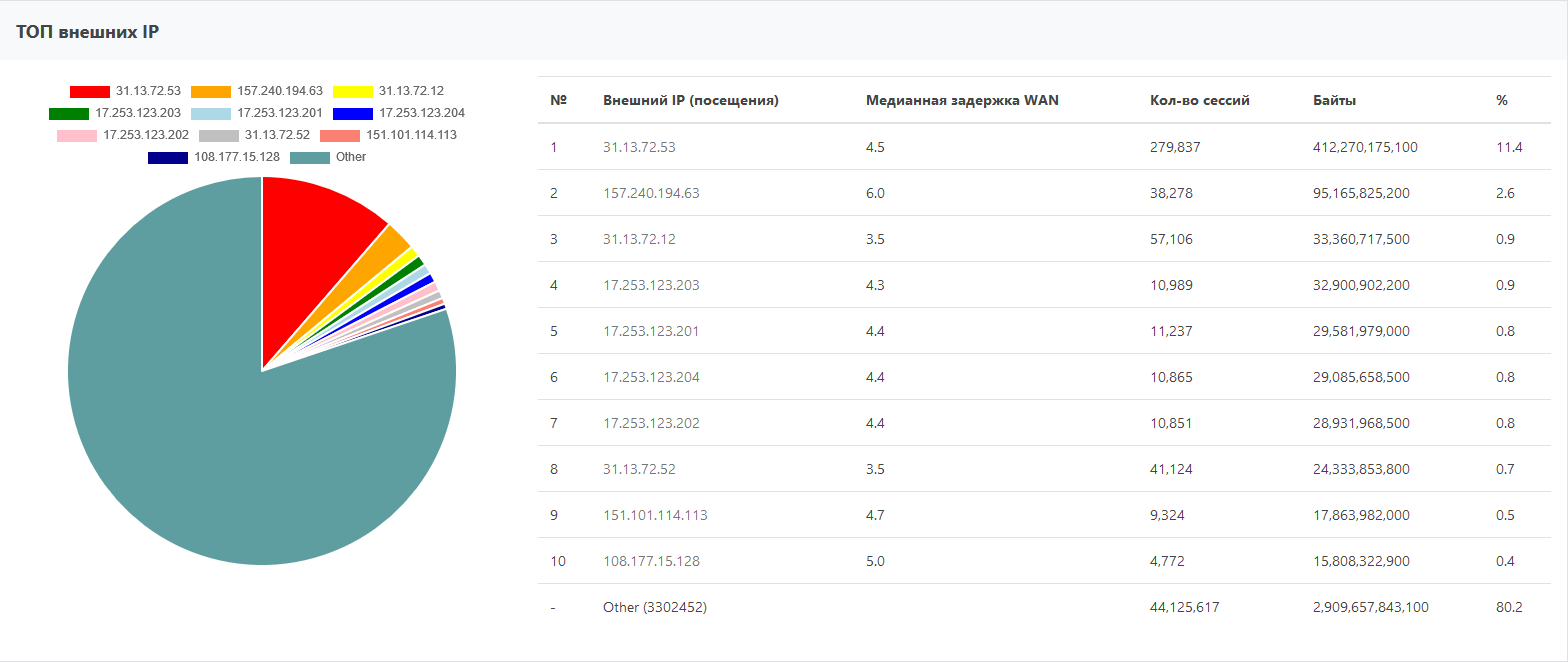Select median delay value 5.0
1568x662 pixels.
click(x=875, y=561)
